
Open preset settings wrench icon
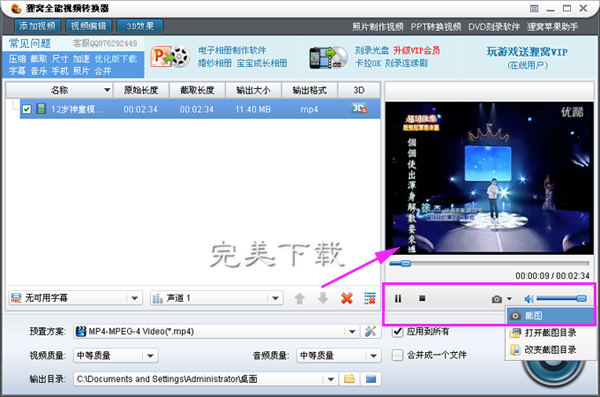[370, 331]
